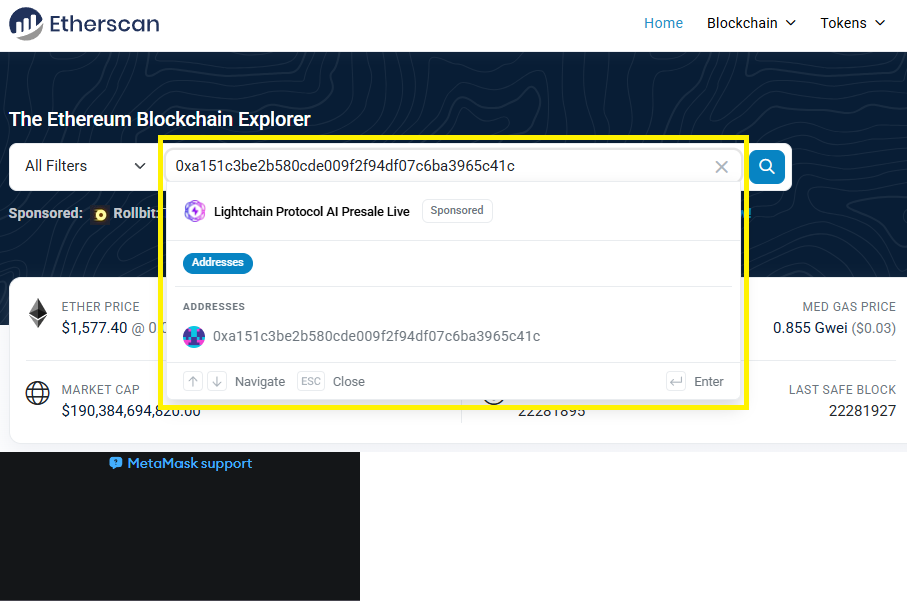Click the MetaMask support chat icon

(x=116, y=463)
